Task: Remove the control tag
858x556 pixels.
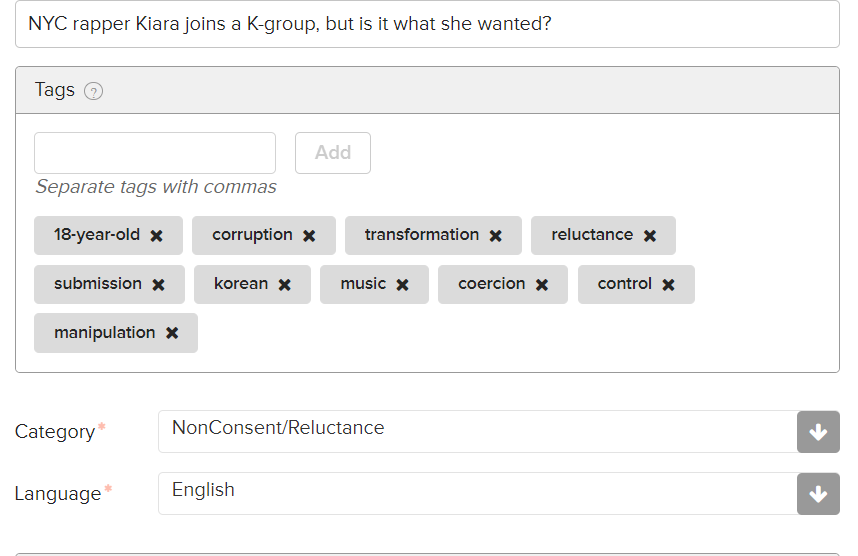Action: coord(669,285)
